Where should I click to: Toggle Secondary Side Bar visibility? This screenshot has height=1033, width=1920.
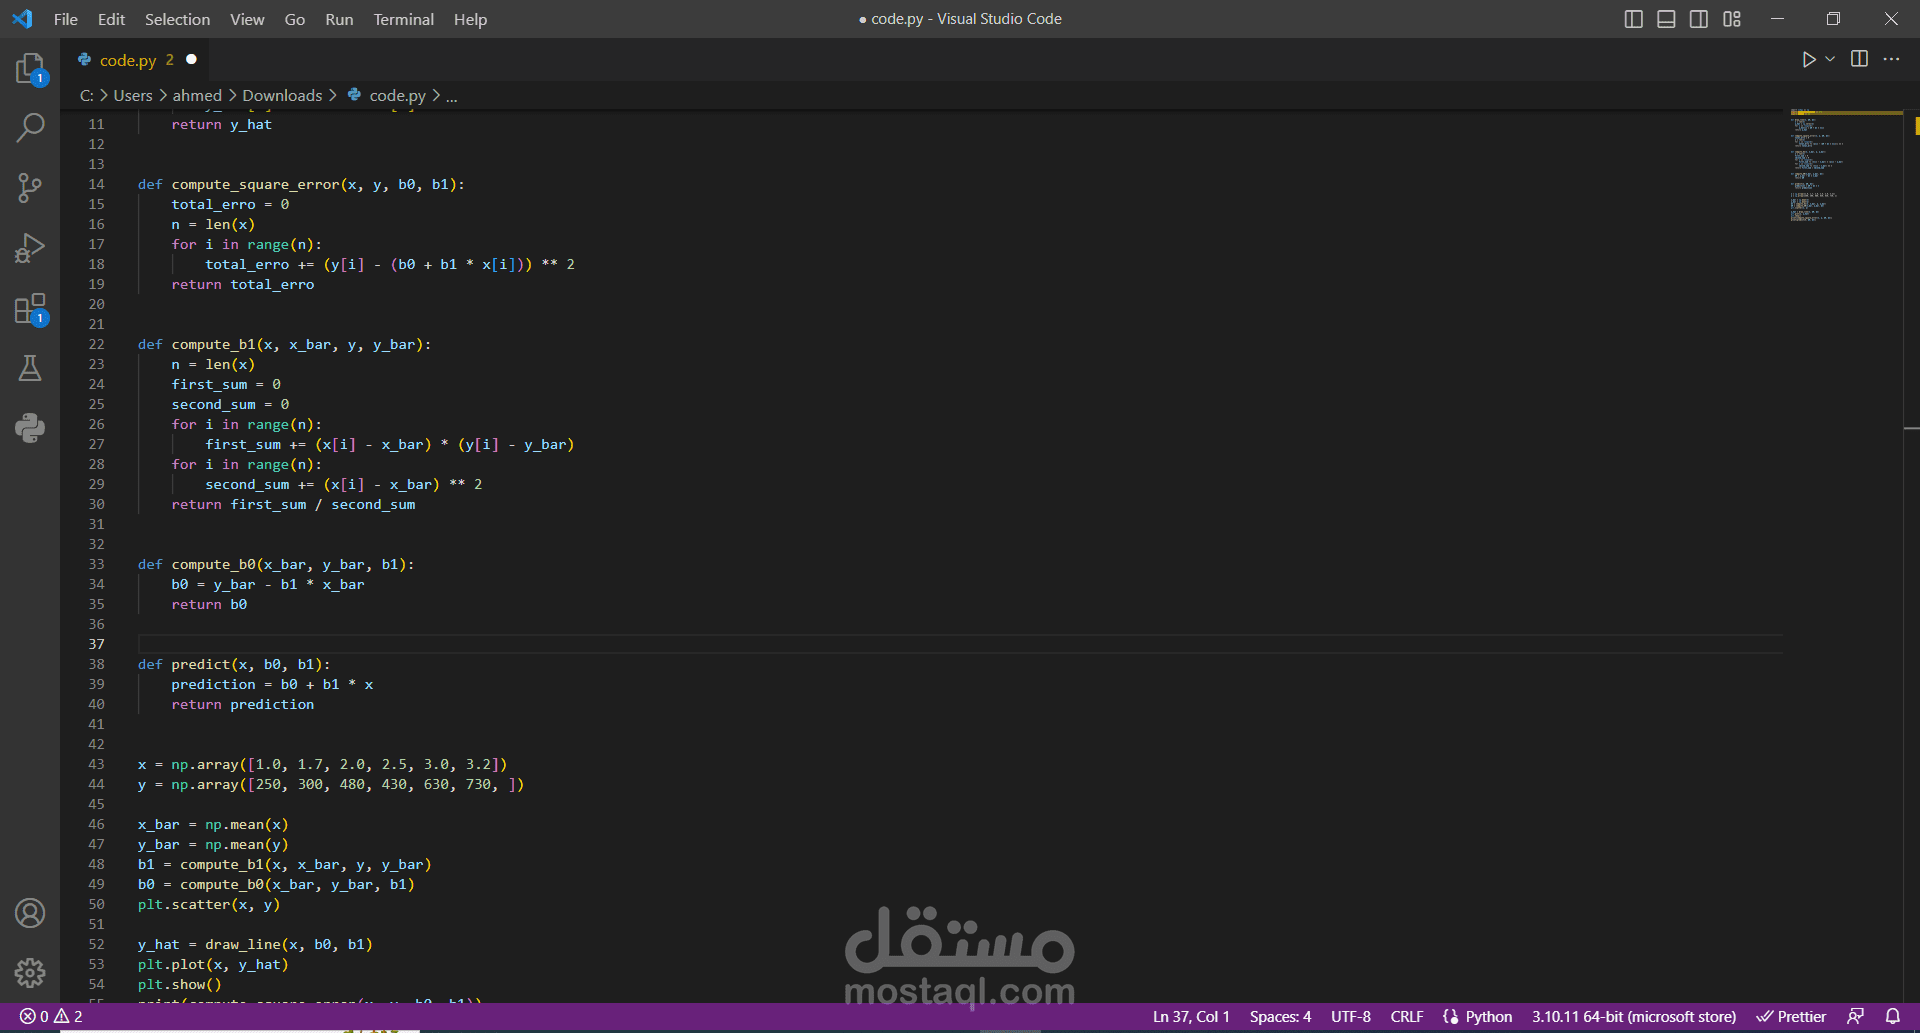tap(1699, 19)
